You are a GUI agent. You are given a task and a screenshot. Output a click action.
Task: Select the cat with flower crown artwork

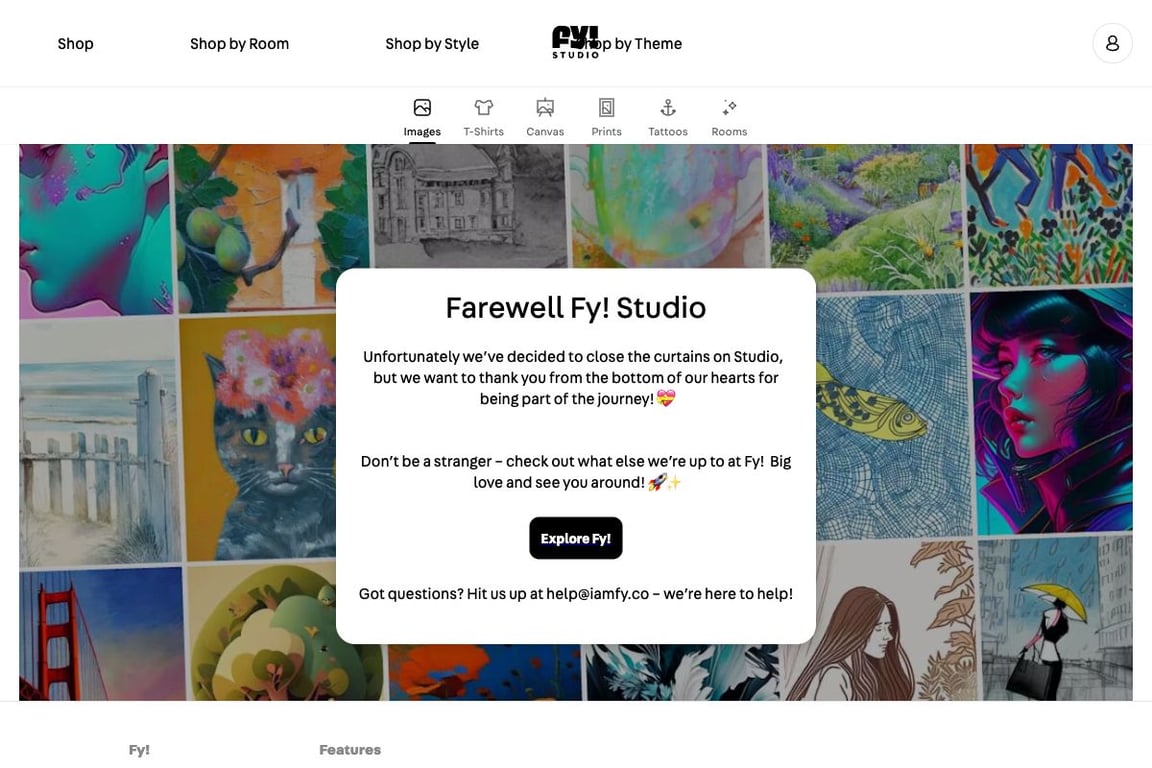click(258, 438)
